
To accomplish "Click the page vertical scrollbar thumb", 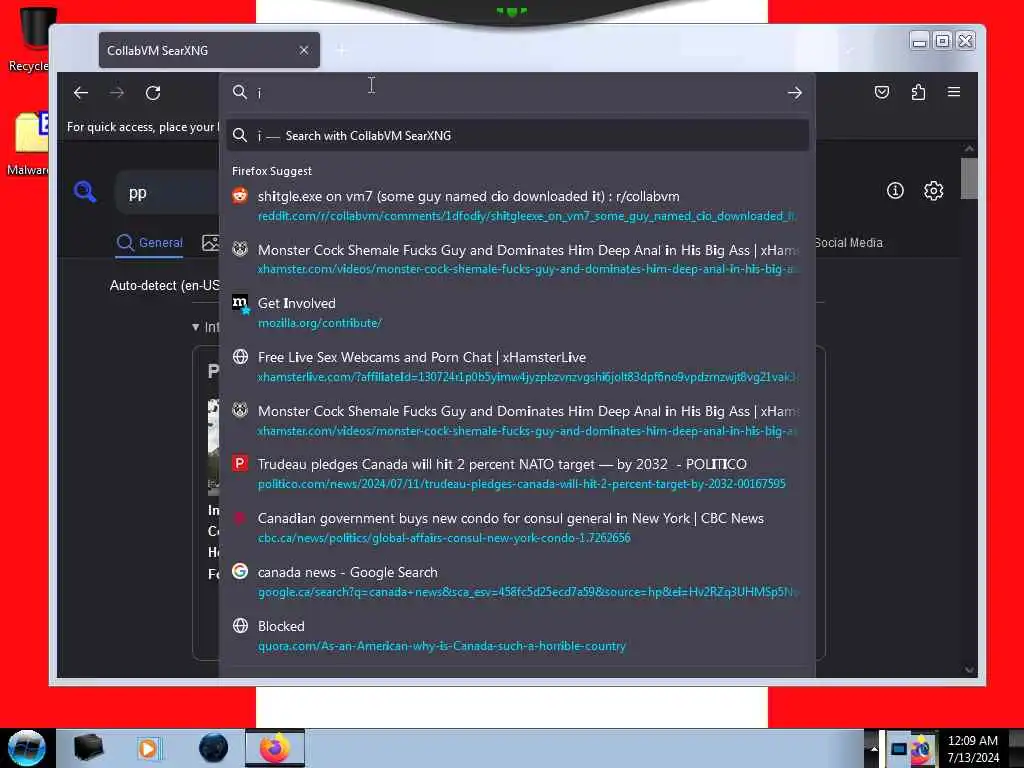I will pyautogui.click(x=969, y=178).
